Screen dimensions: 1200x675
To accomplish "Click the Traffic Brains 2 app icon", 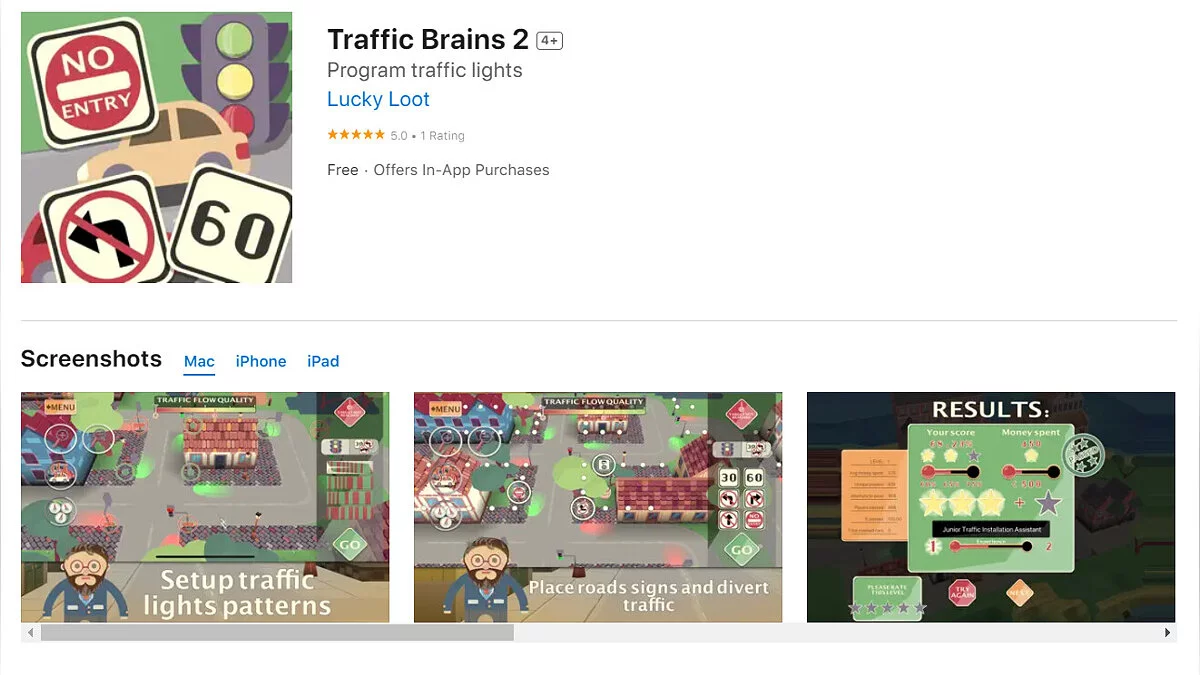I will 156,147.
